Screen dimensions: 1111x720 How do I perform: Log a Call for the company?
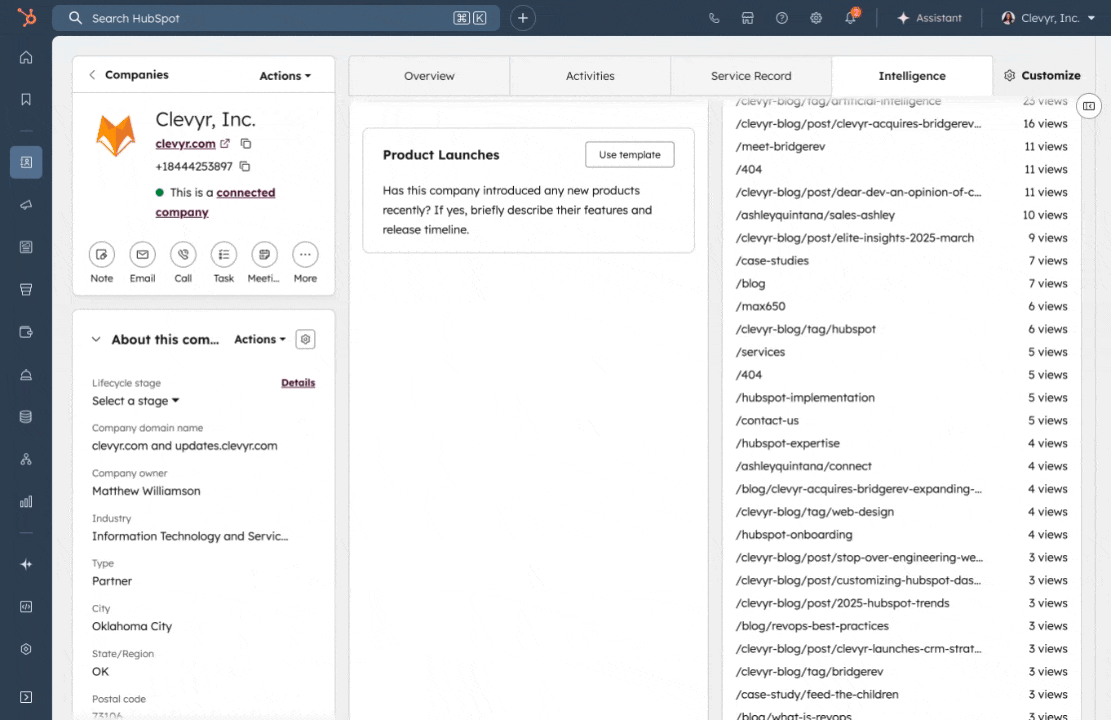[183, 254]
